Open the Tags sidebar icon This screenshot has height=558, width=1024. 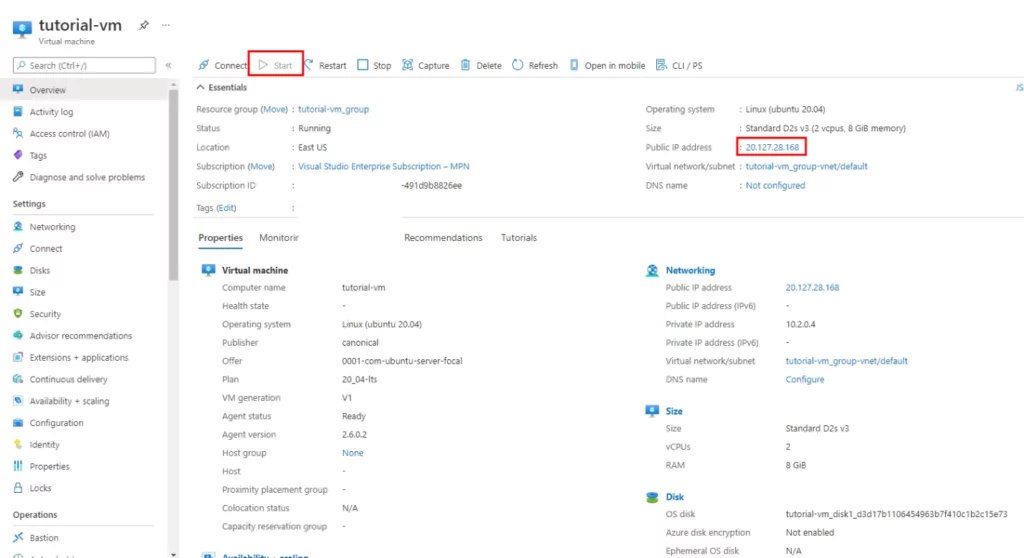pyautogui.click(x=18, y=155)
